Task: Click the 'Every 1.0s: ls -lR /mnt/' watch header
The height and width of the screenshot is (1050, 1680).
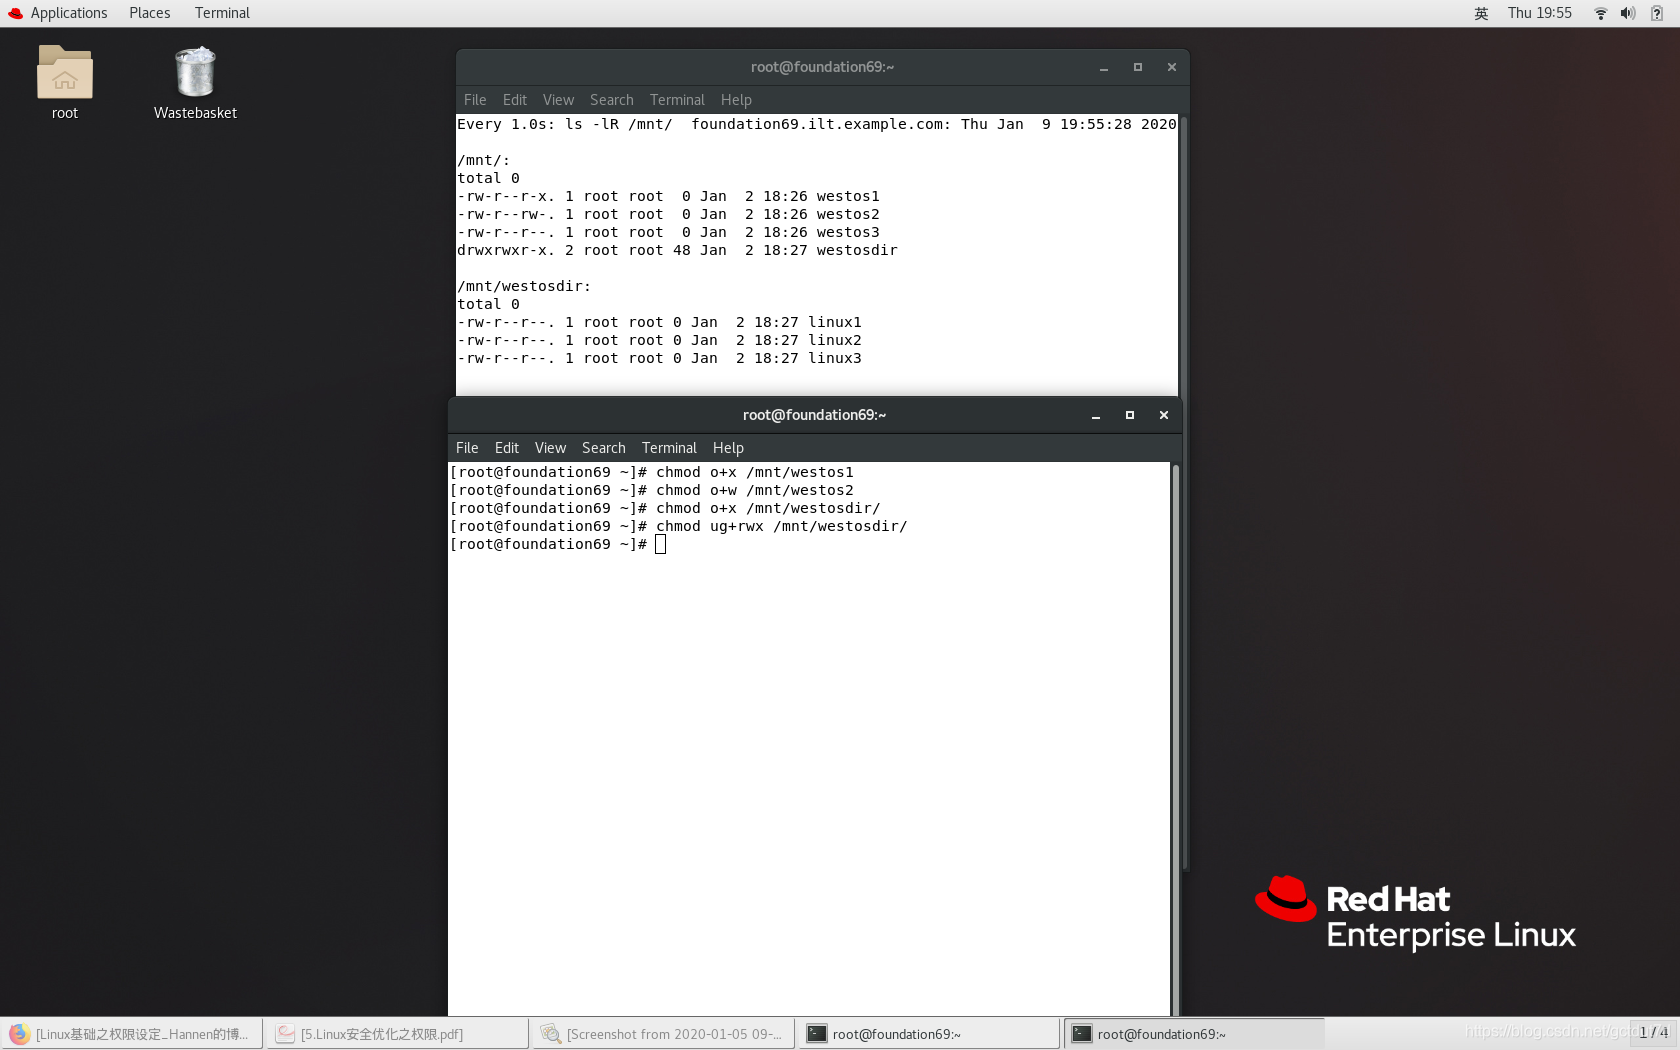Action: (565, 124)
